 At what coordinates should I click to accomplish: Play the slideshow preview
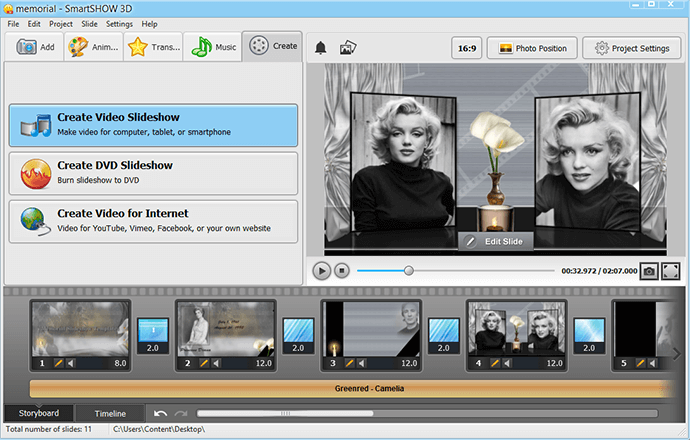[322, 271]
